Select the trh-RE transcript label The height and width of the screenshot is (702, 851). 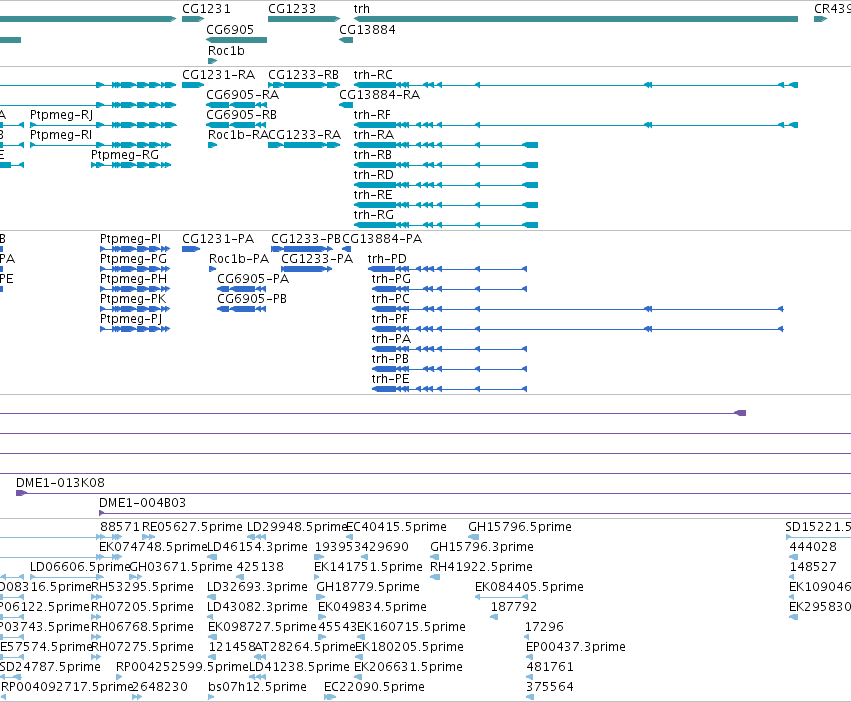[372, 195]
